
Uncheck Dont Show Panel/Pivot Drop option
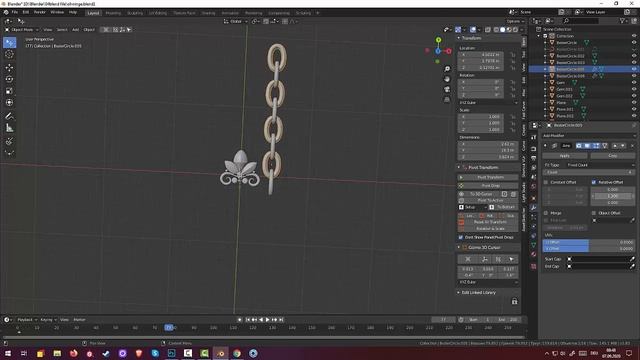click(x=461, y=237)
